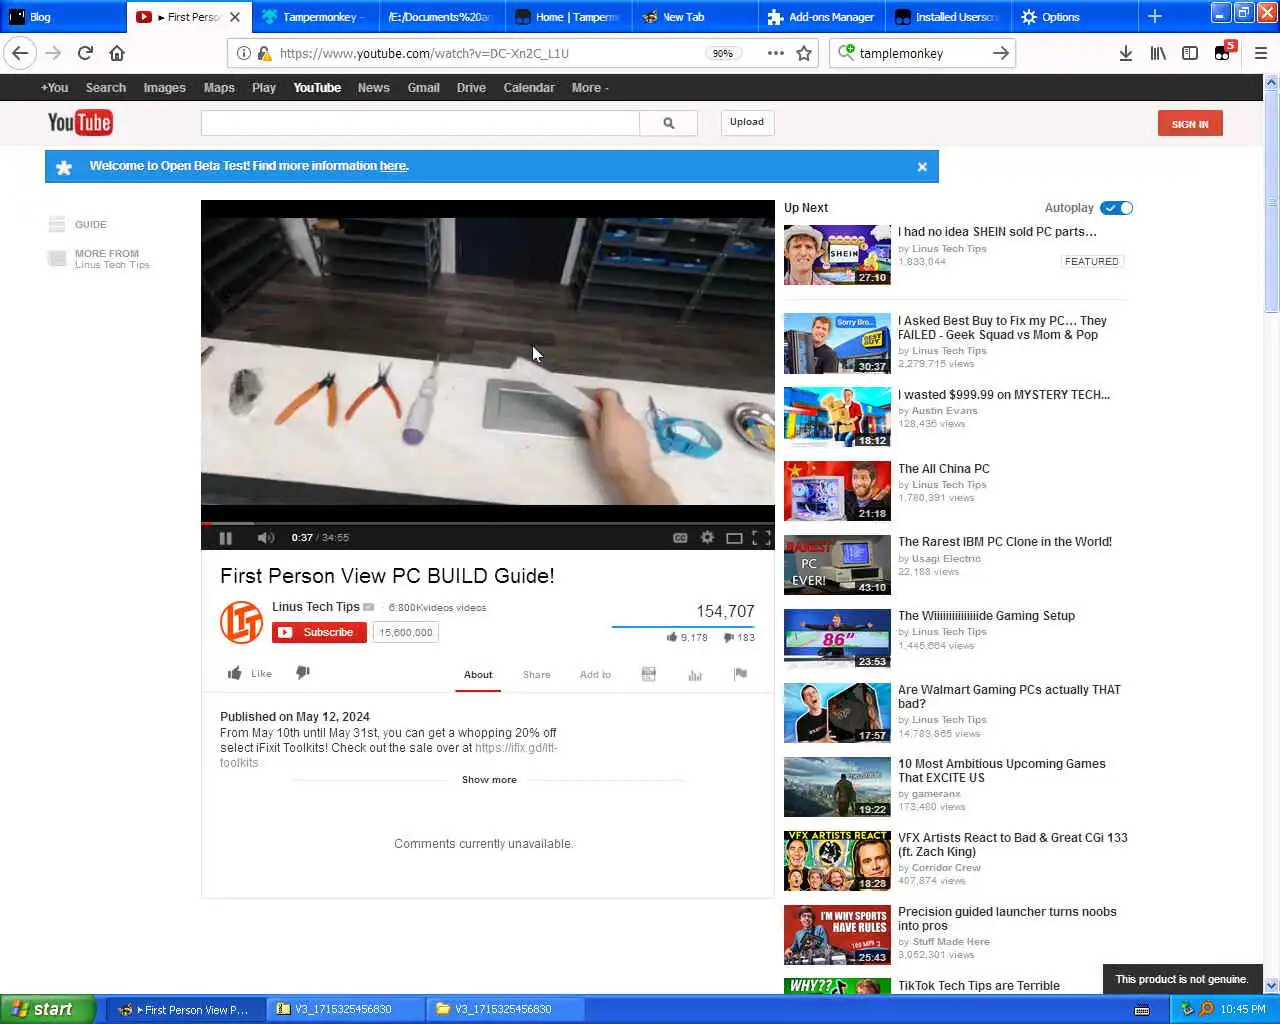The height and width of the screenshot is (1024, 1280).
Task: Open the video statistics chart icon
Action: click(695, 675)
